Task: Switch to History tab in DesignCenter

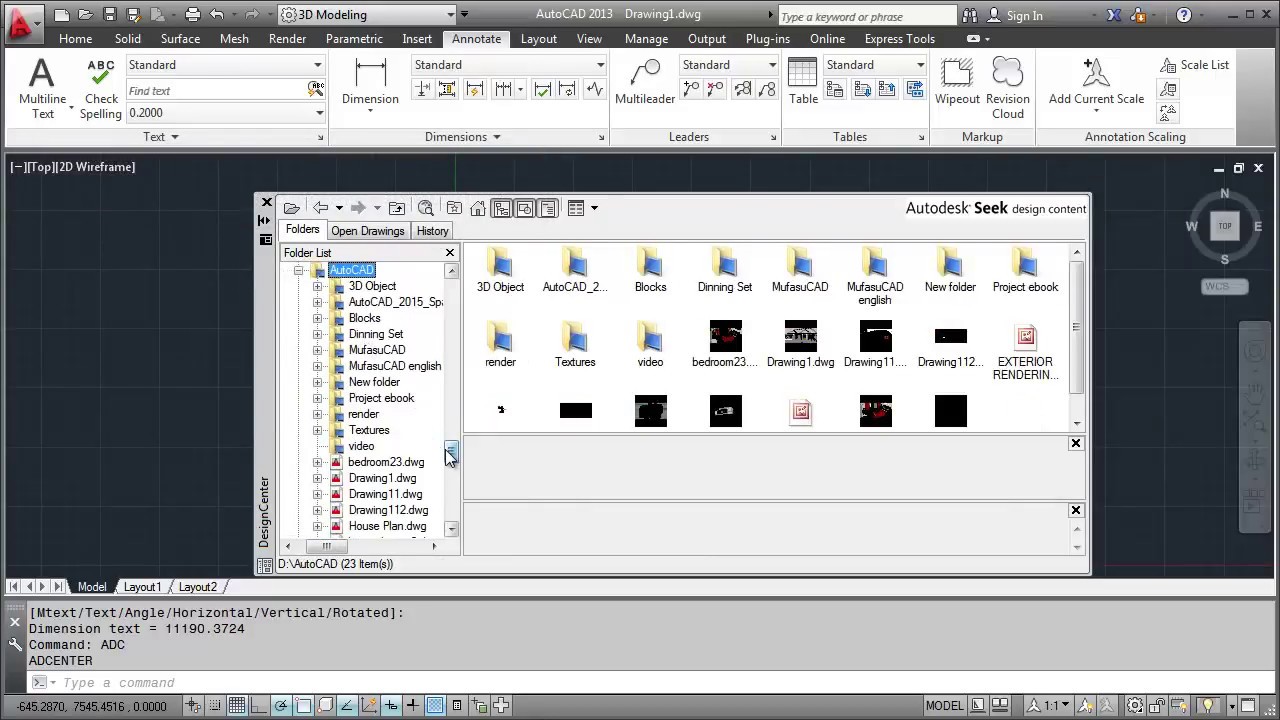Action: pos(432,231)
